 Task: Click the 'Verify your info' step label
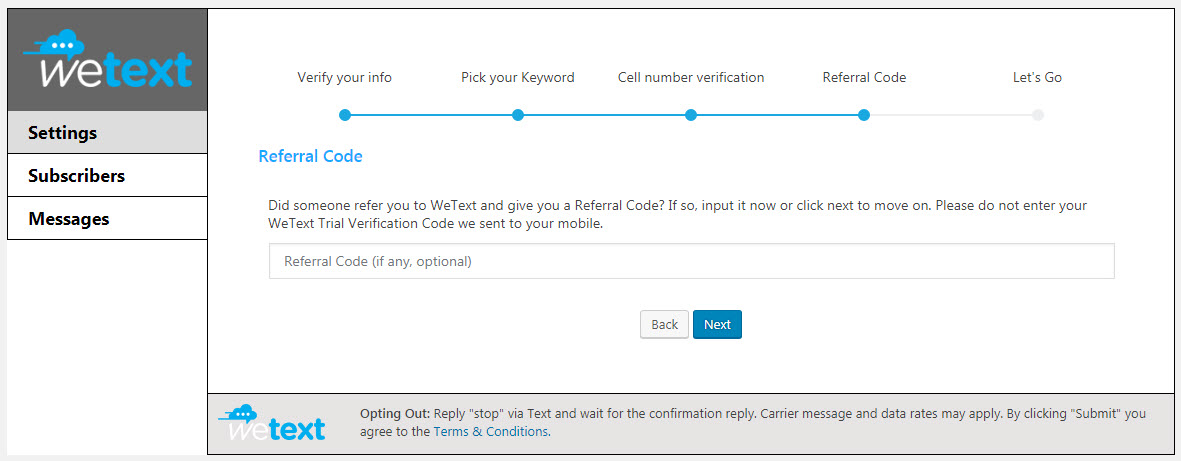[x=345, y=78]
